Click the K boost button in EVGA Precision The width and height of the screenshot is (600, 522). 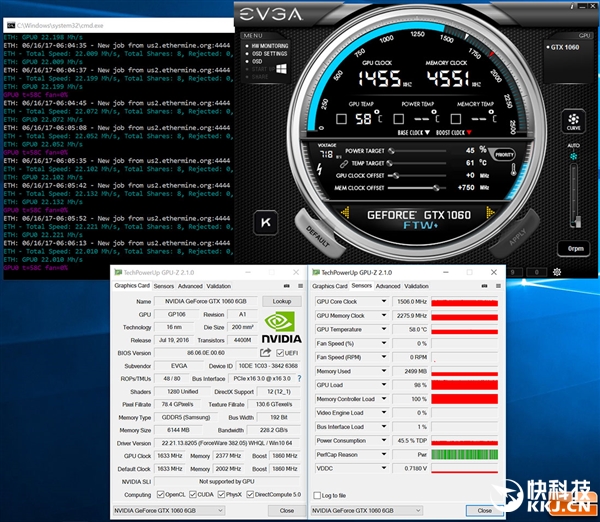(266, 222)
